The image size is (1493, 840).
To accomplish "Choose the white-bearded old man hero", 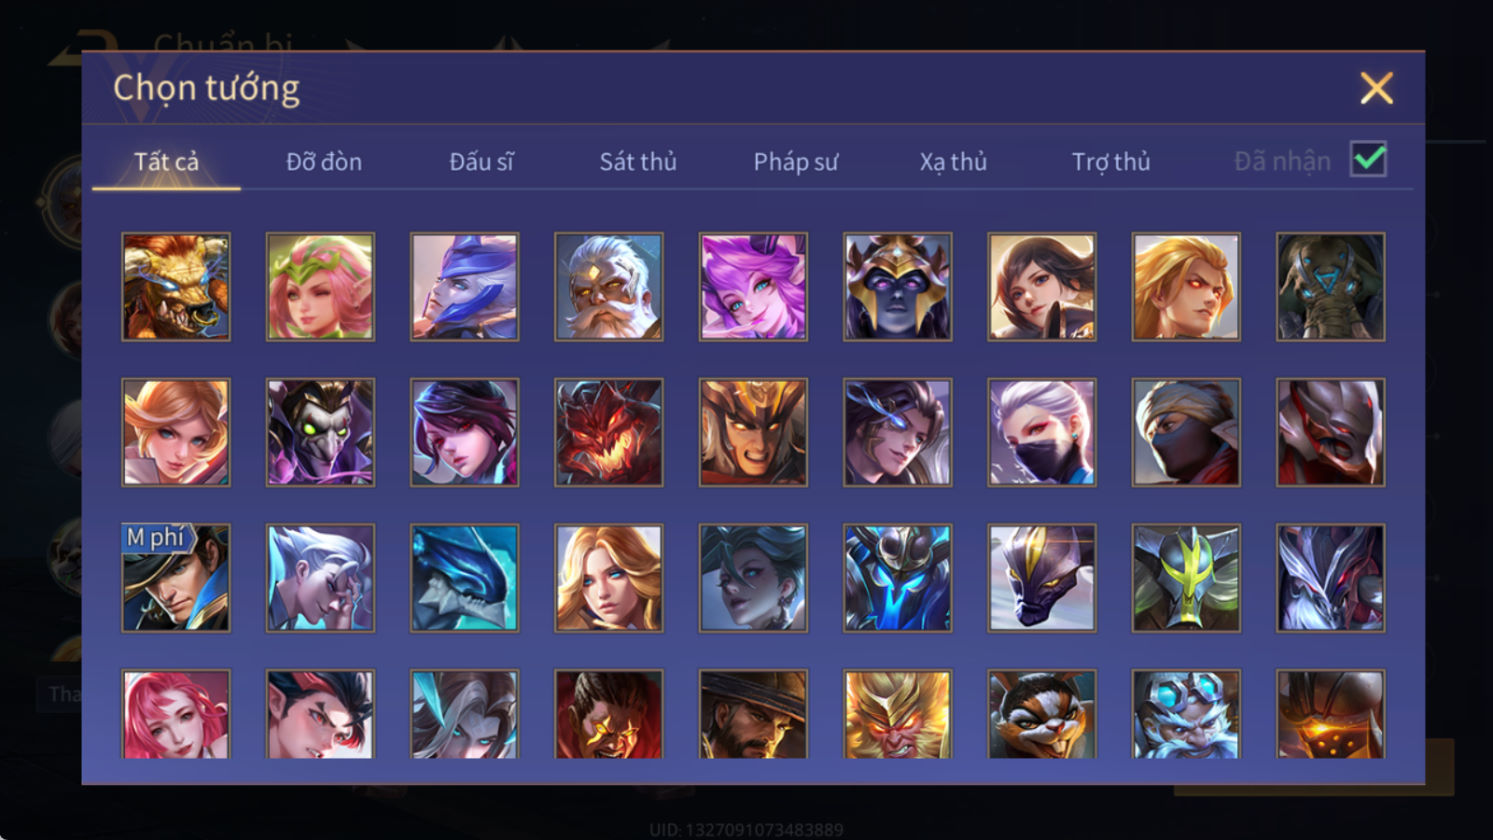I will 609,287.
